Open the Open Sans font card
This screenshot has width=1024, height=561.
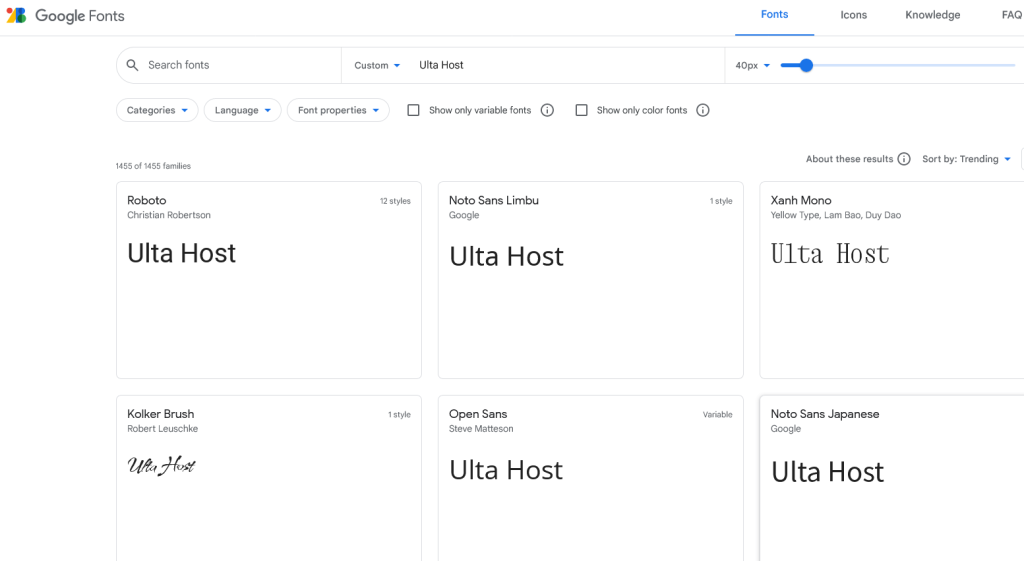pos(590,478)
